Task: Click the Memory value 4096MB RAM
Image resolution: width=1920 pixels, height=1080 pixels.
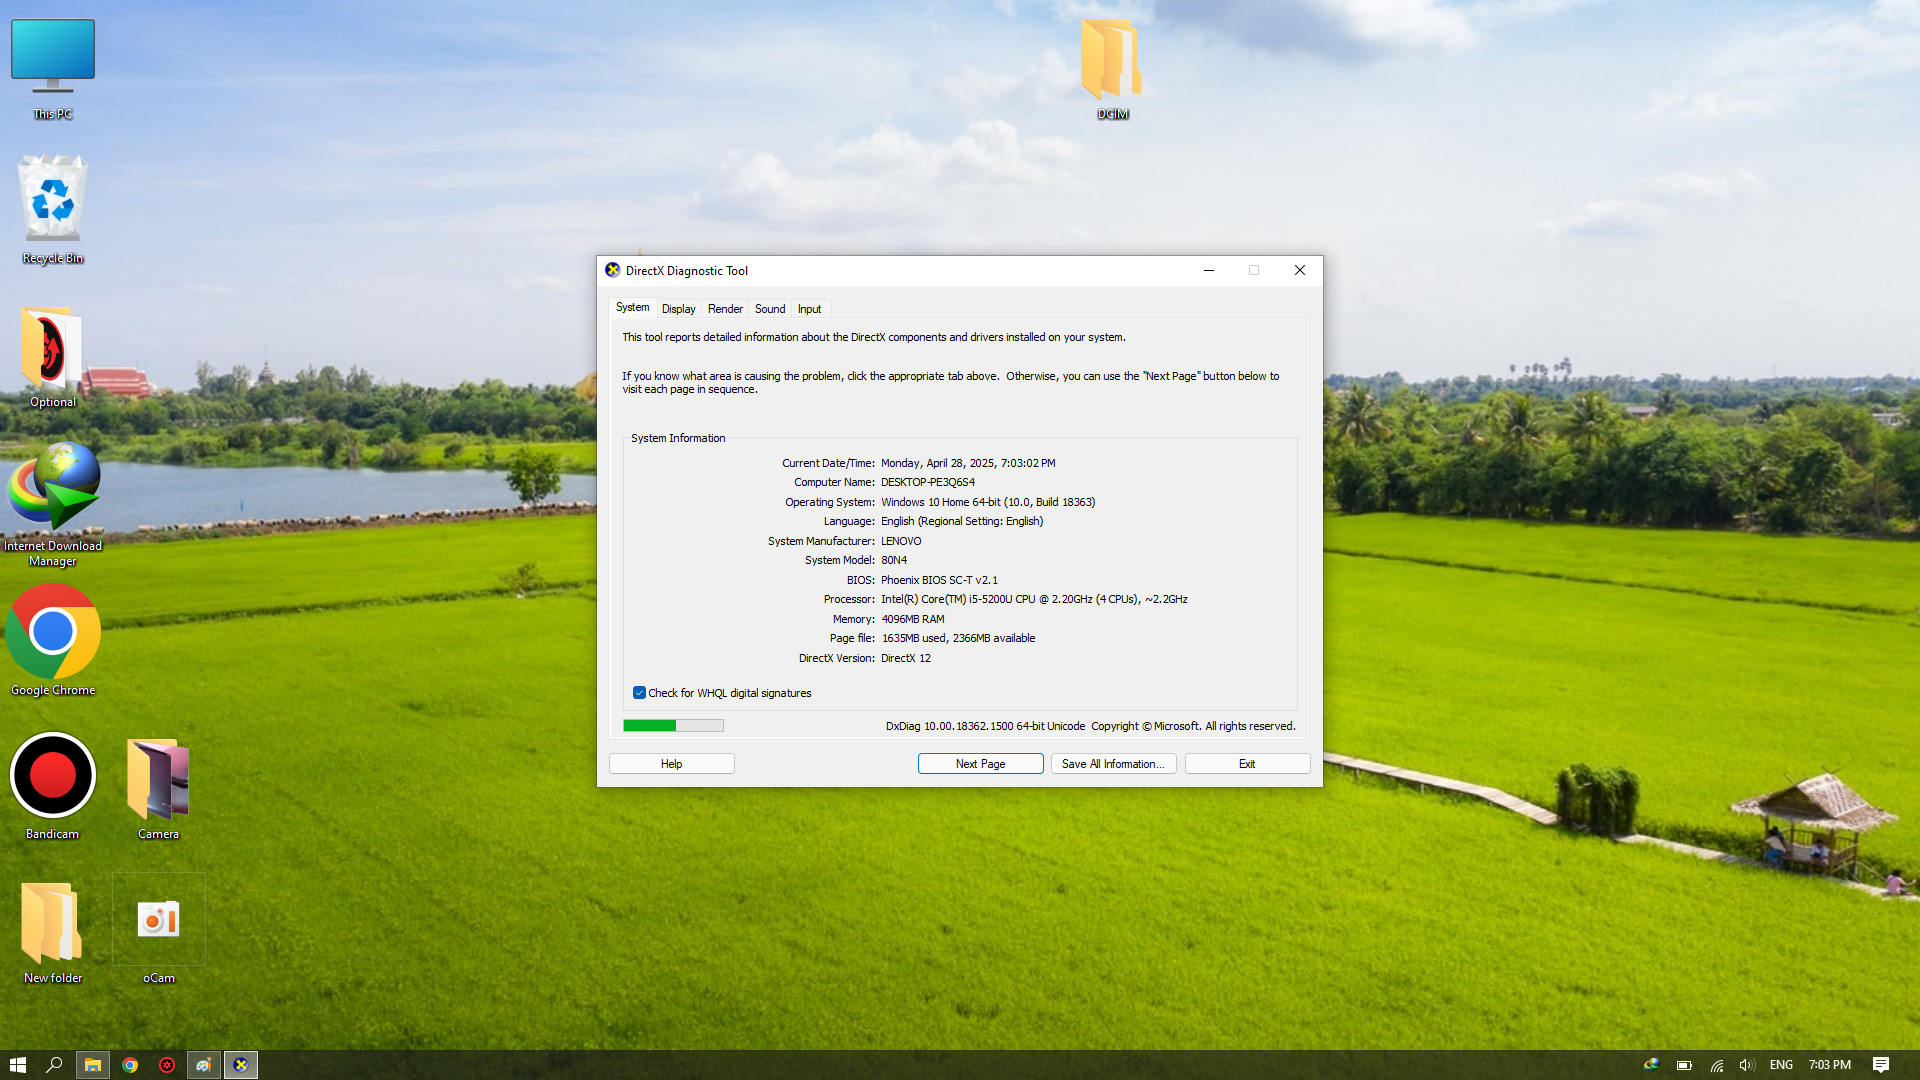Action: click(913, 619)
